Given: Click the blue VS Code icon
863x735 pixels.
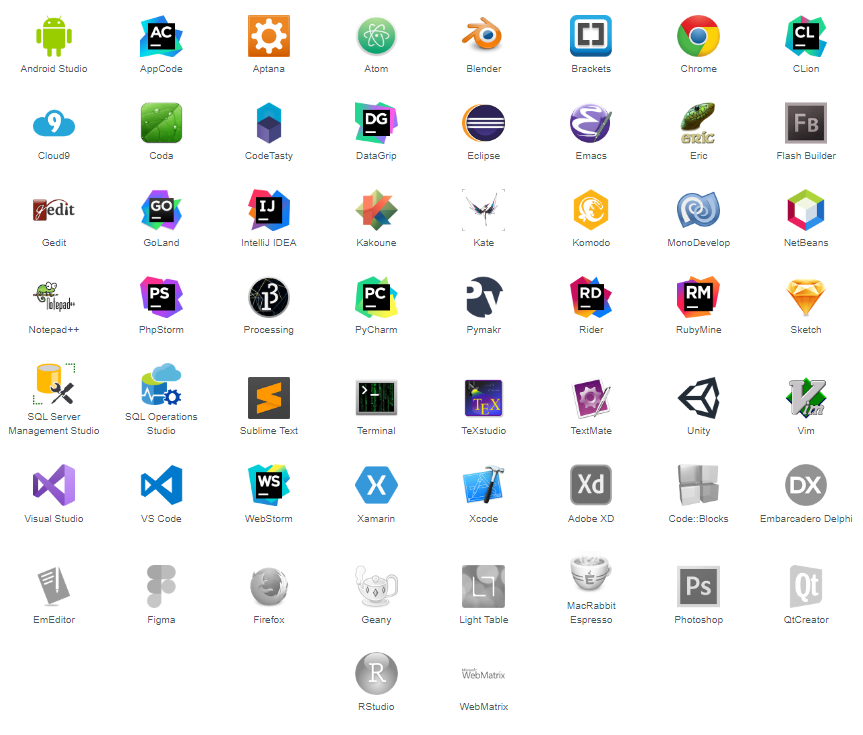Looking at the screenshot, I should (x=161, y=485).
